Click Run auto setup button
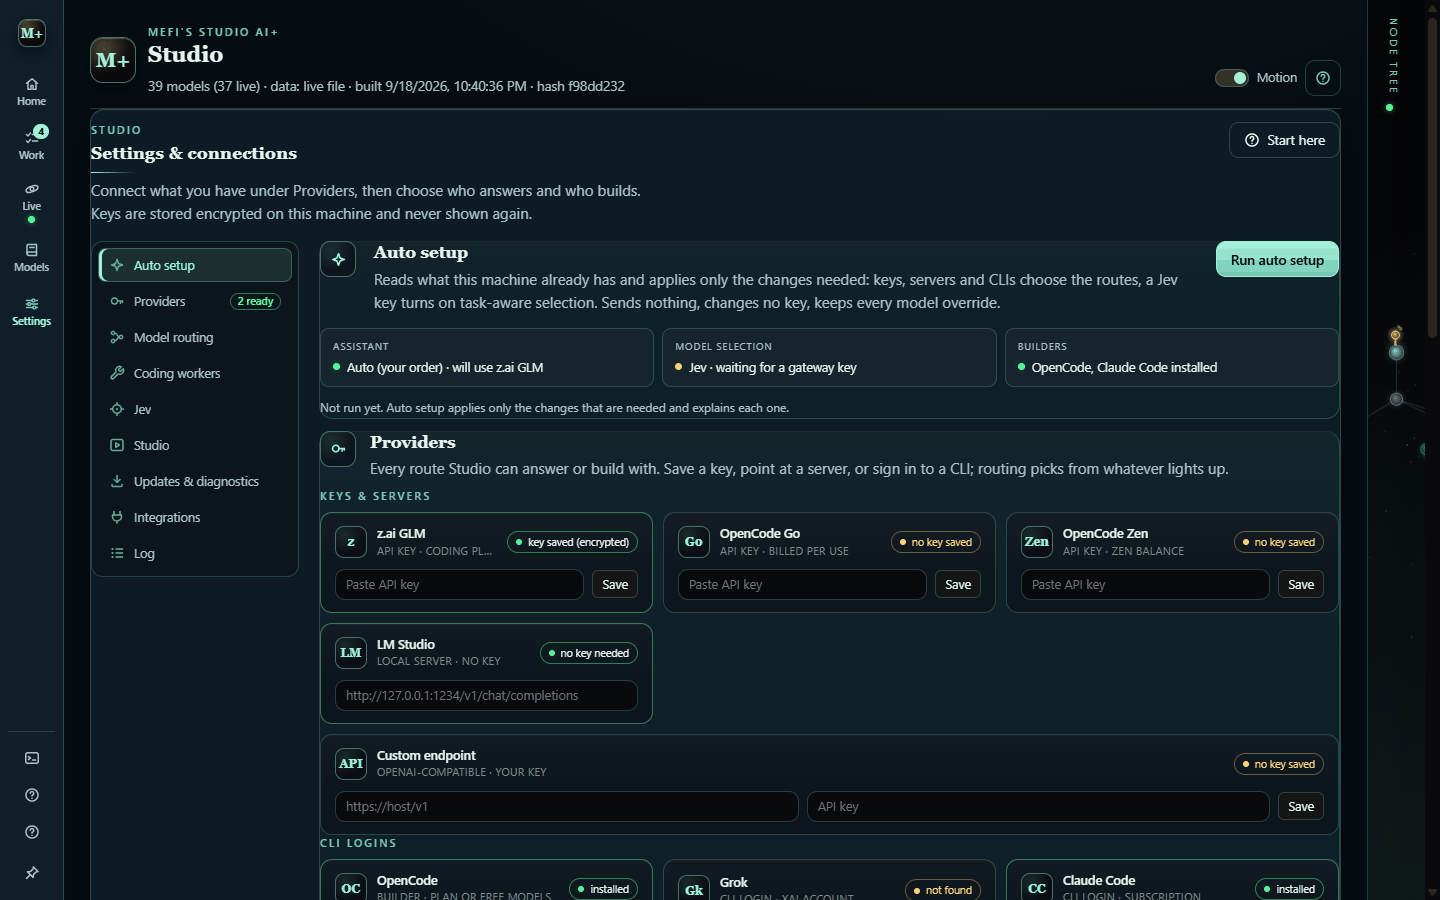The width and height of the screenshot is (1440, 900). click(x=1277, y=260)
